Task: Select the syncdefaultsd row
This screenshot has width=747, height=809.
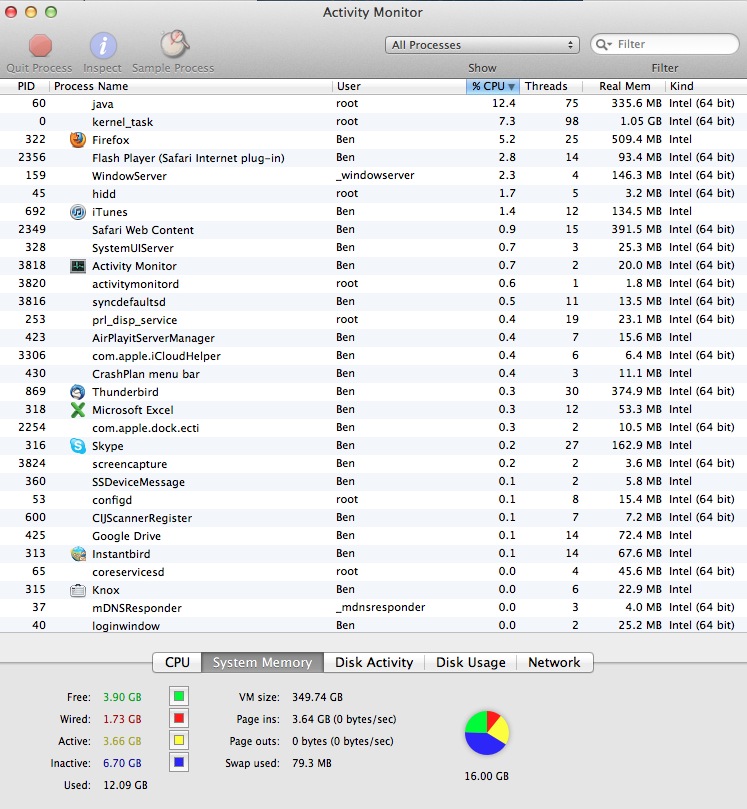Action: point(374,301)
